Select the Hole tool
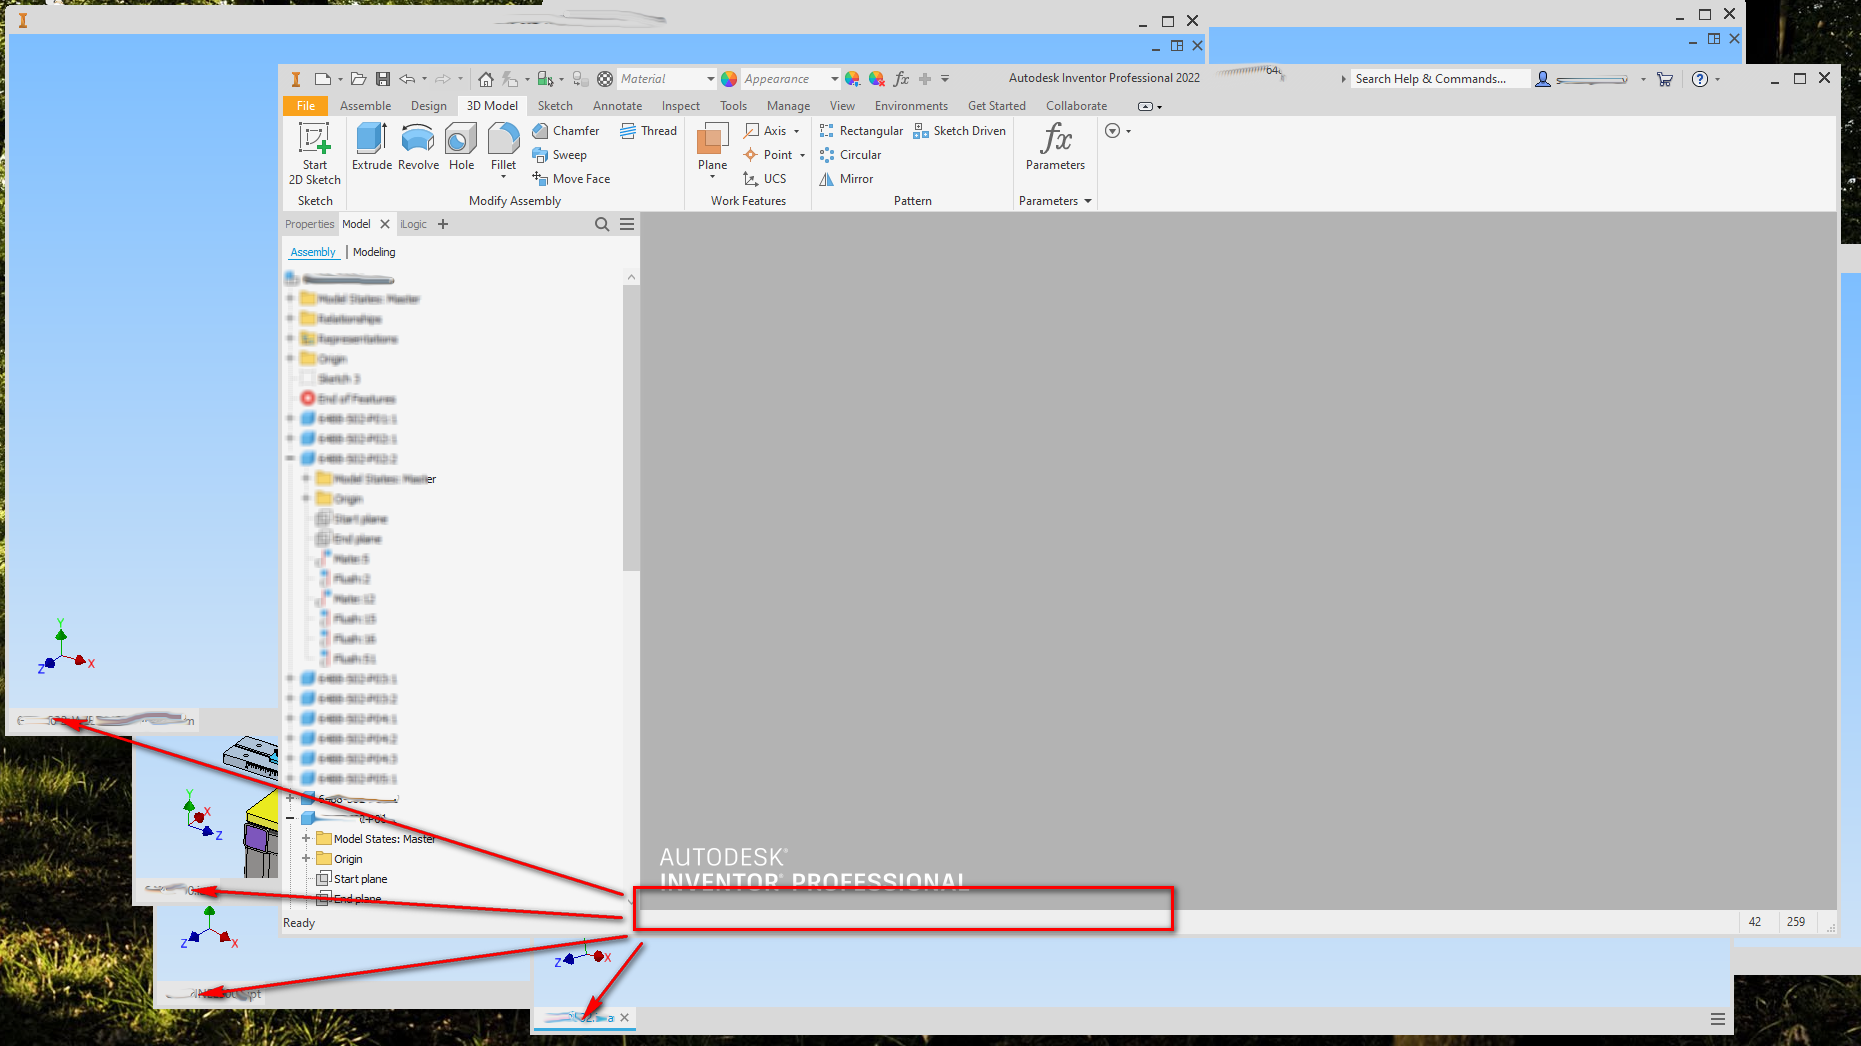1861x1046 pixels. 460,147
